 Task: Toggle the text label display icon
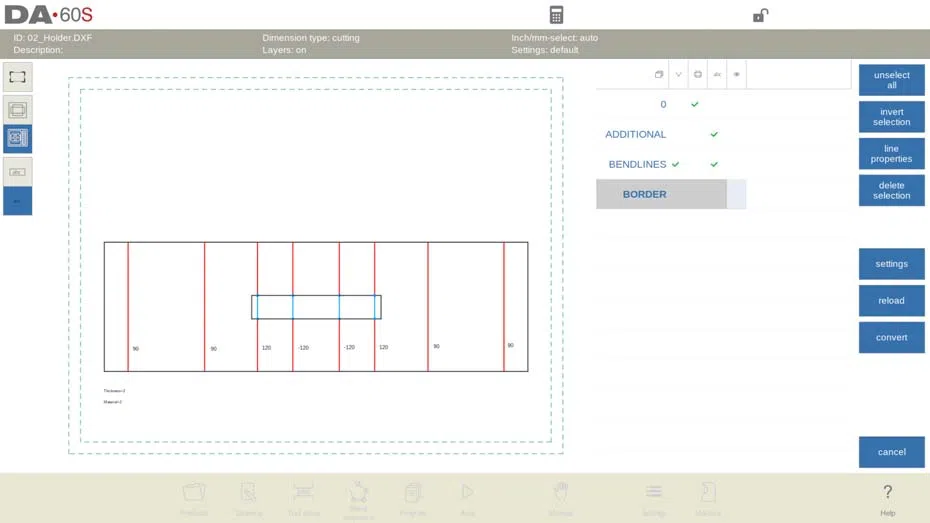[17, 172]
